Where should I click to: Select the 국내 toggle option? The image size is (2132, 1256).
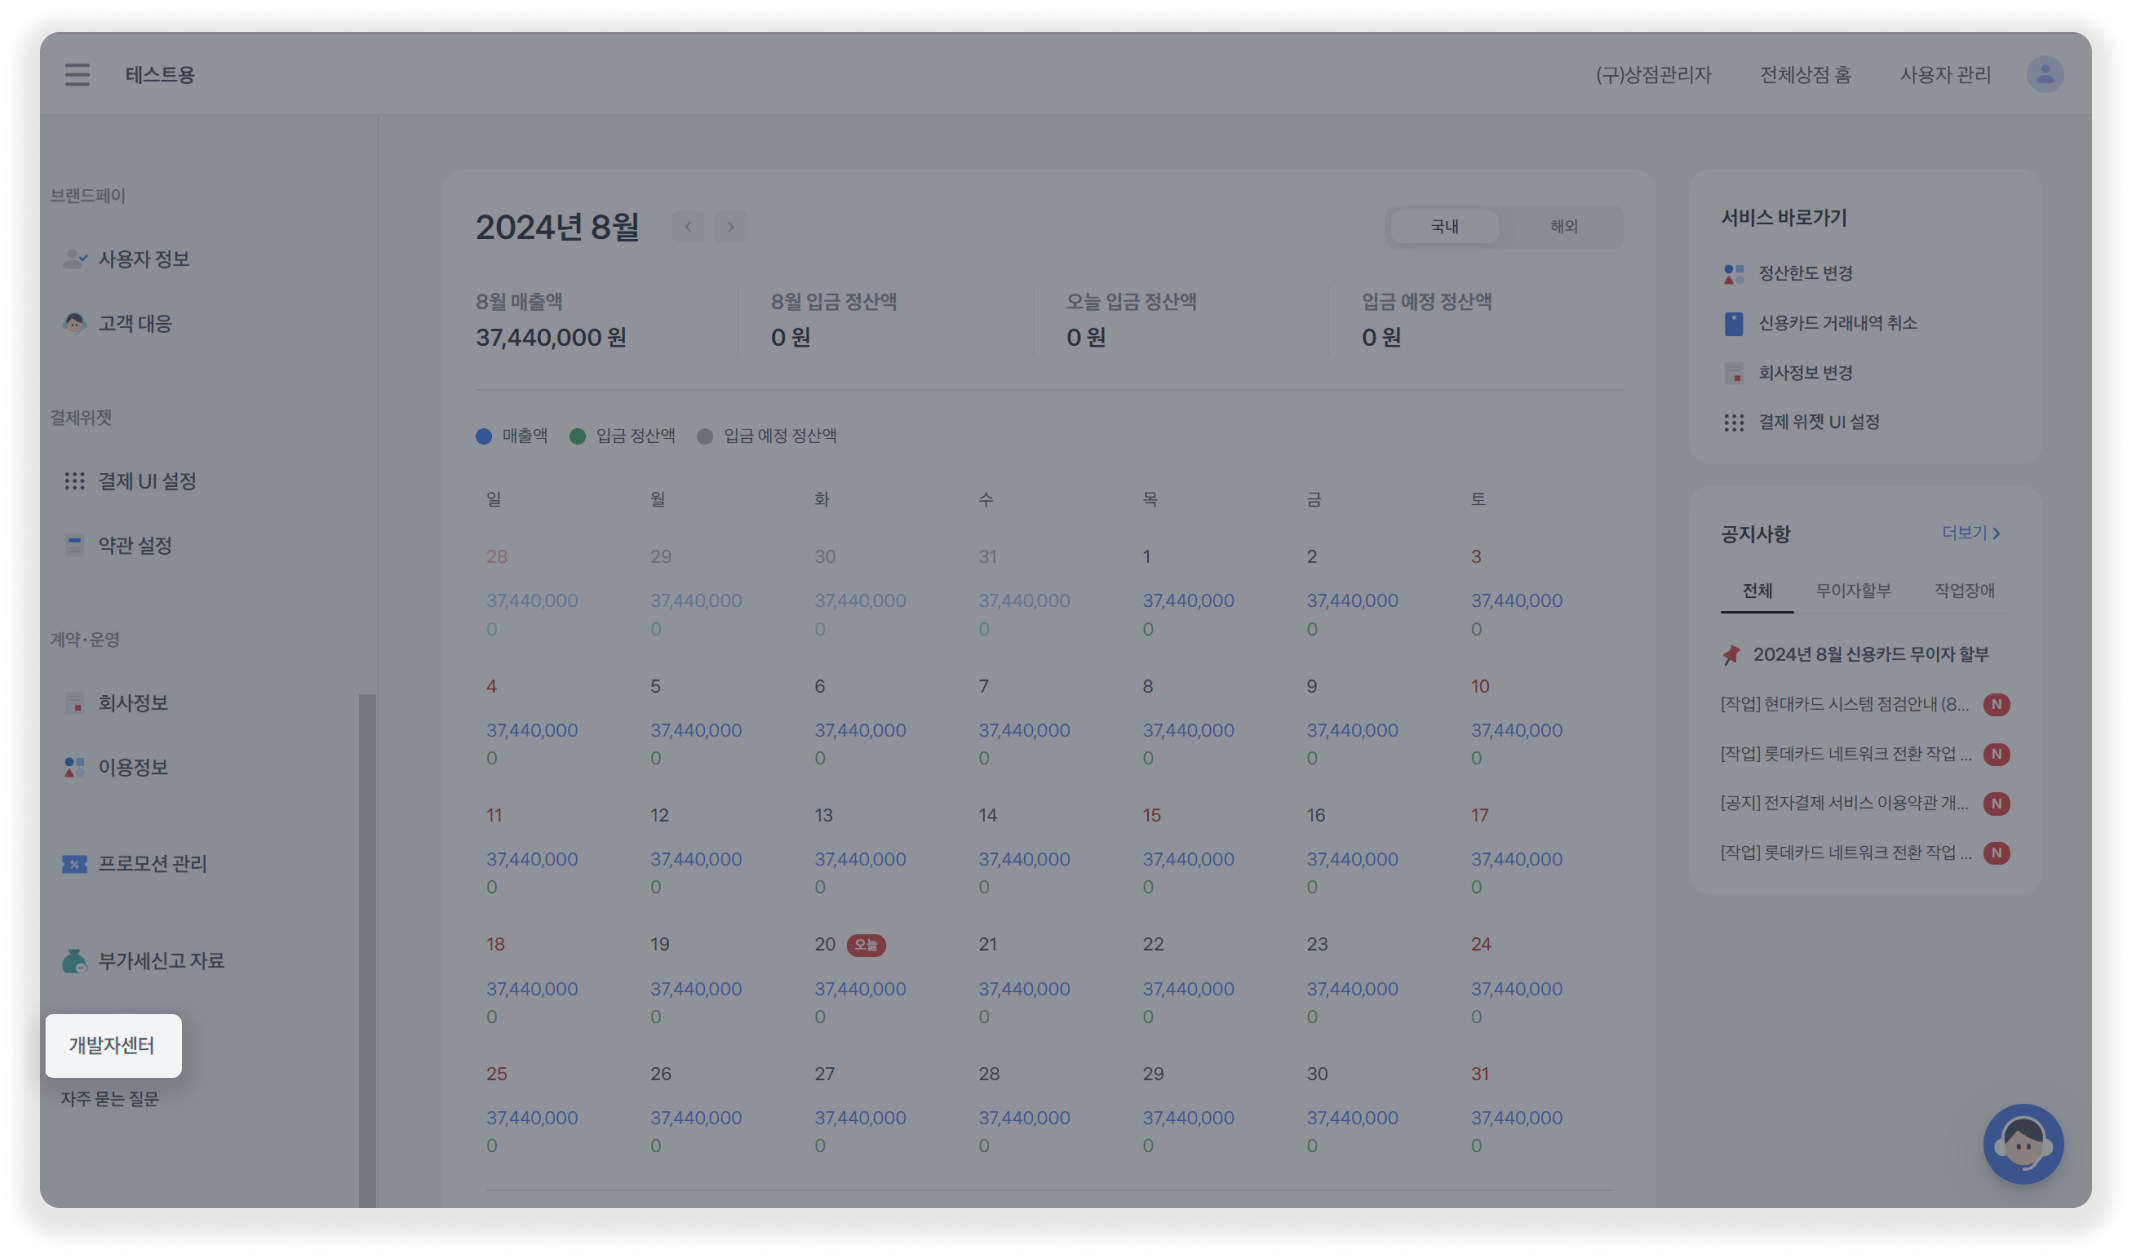pyautogui.click(x=1444, y=227)
